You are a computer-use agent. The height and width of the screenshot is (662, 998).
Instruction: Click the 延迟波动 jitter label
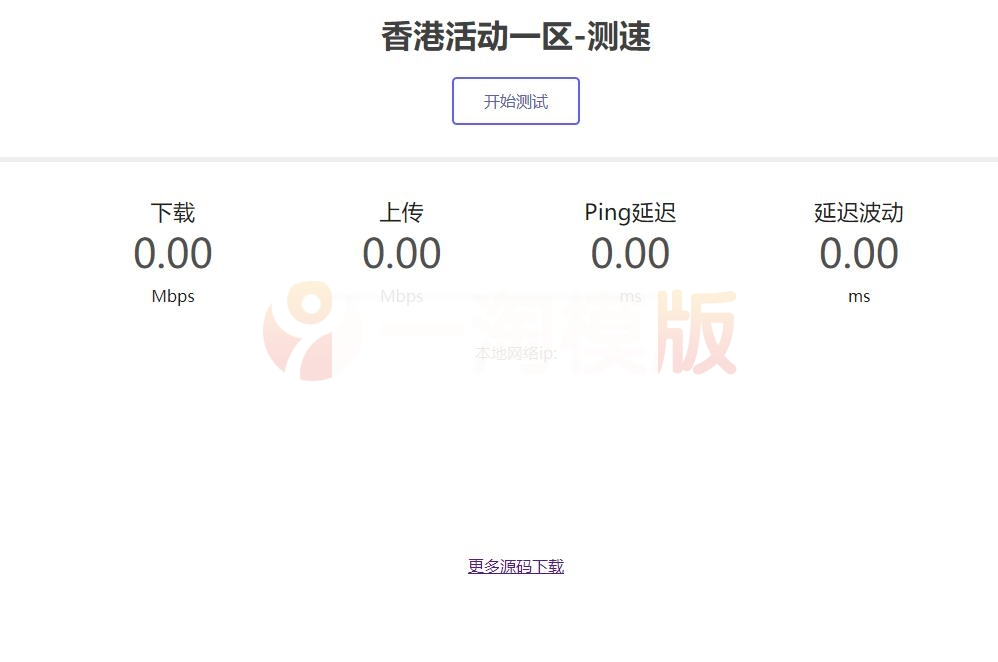pyautogui.click(x=859, y=212)
